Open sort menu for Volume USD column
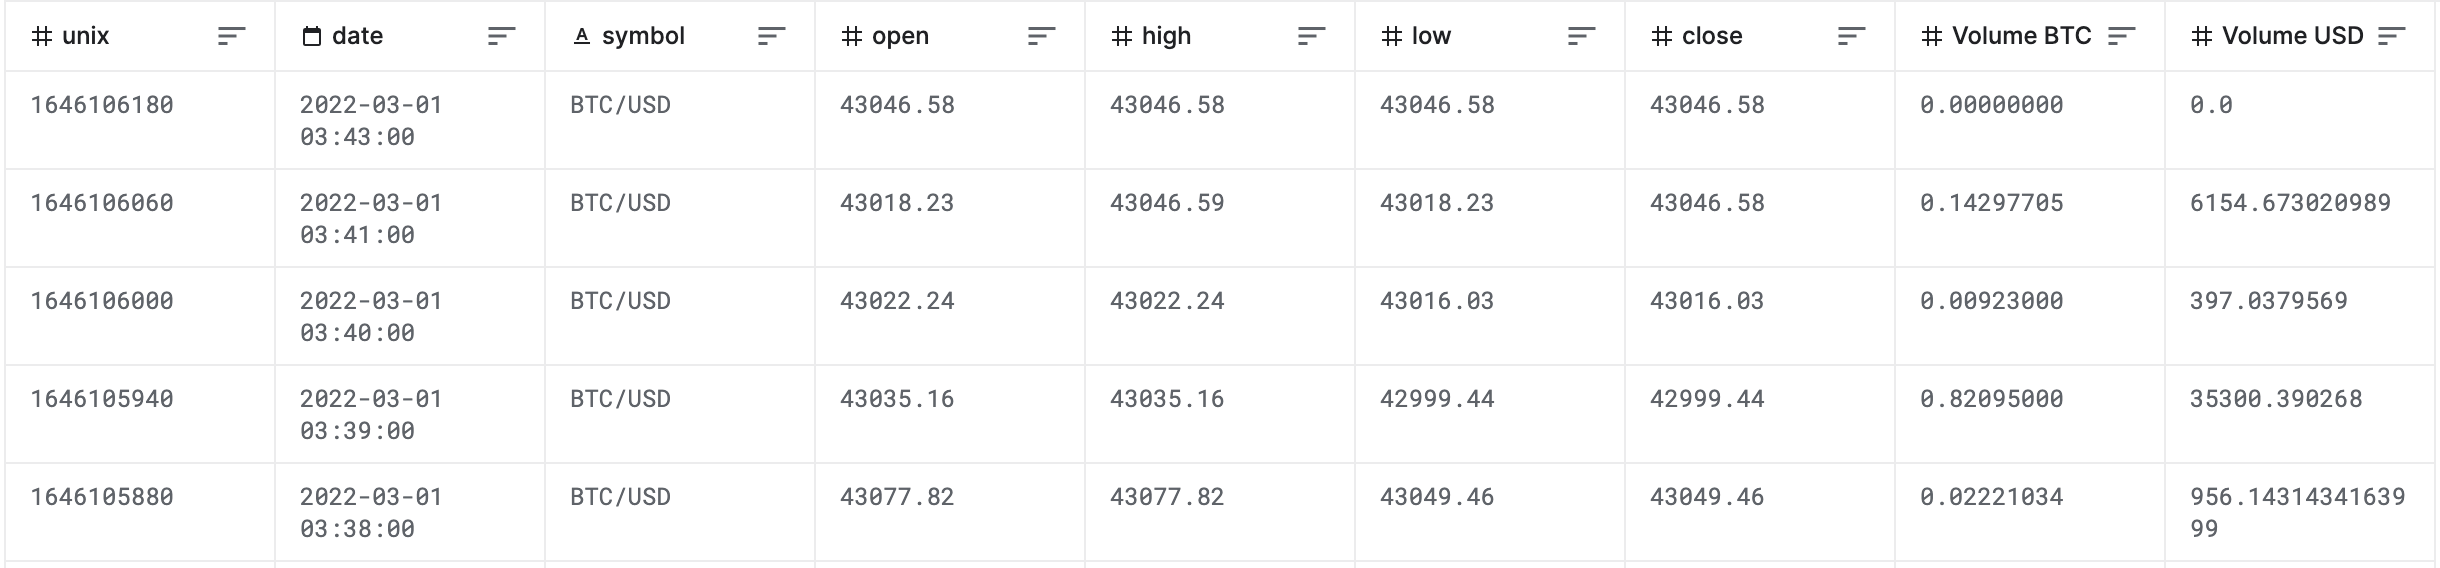Viewport: 2440px width, 568px height. click(2391, 36)
